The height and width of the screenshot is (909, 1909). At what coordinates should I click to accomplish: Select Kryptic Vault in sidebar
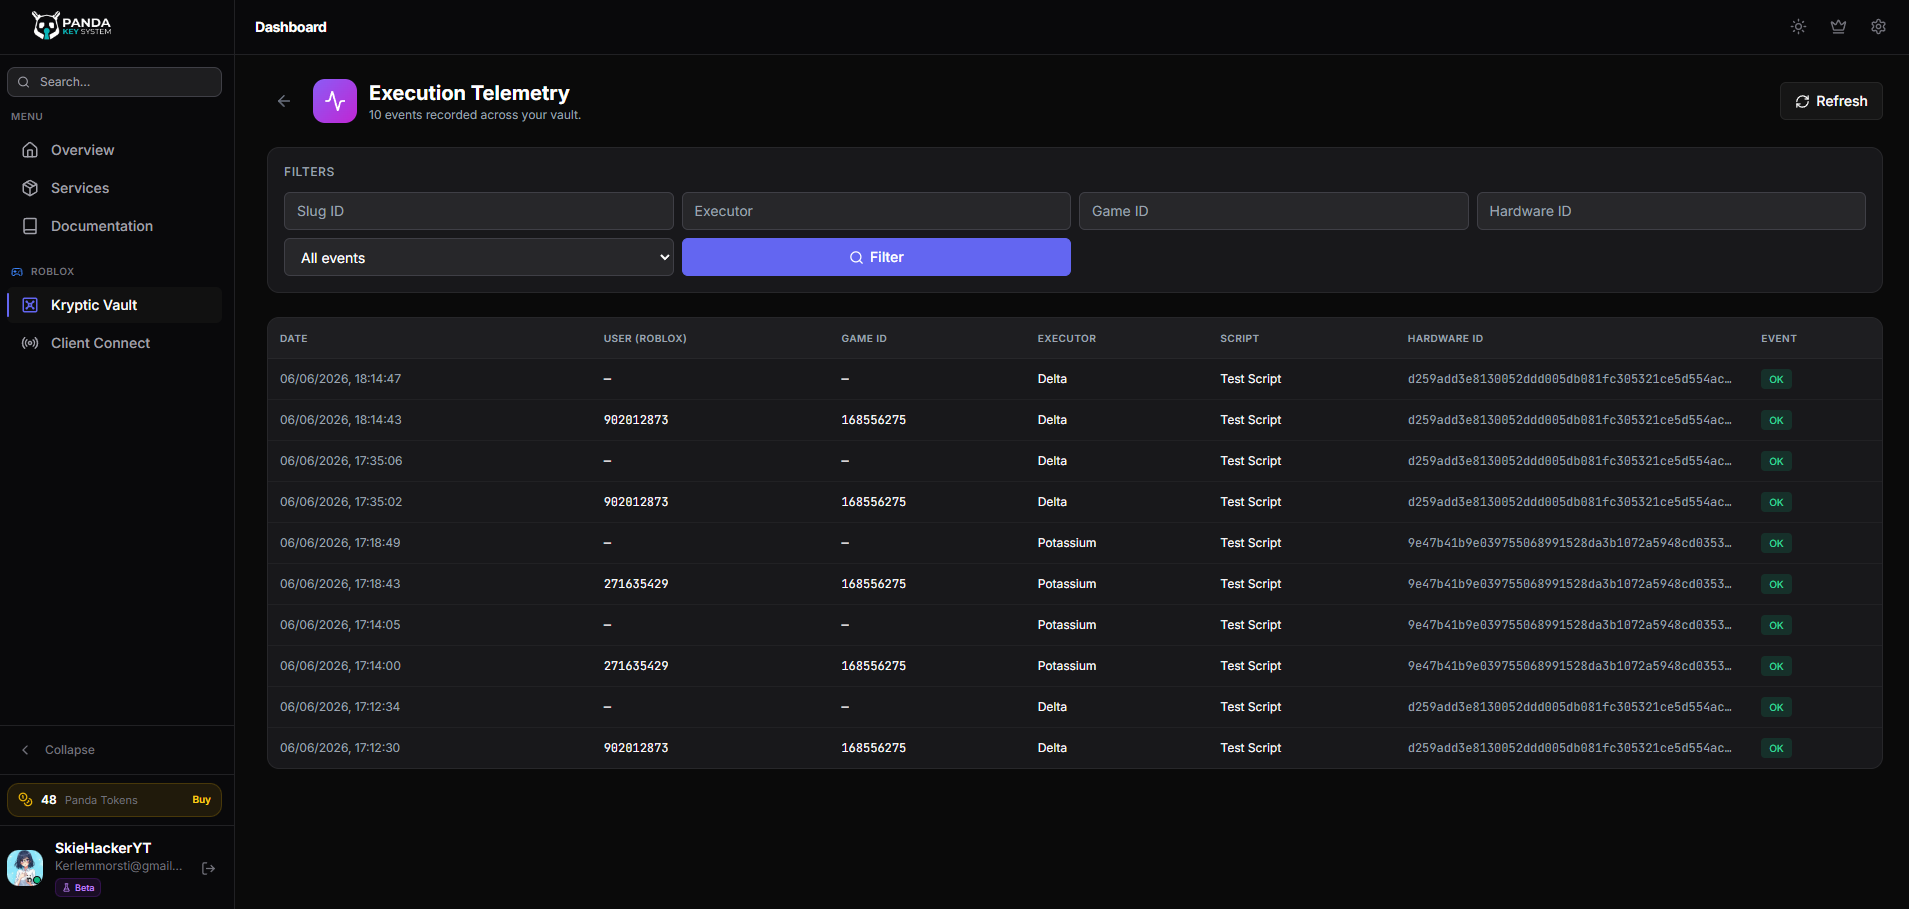pos(114,305)
